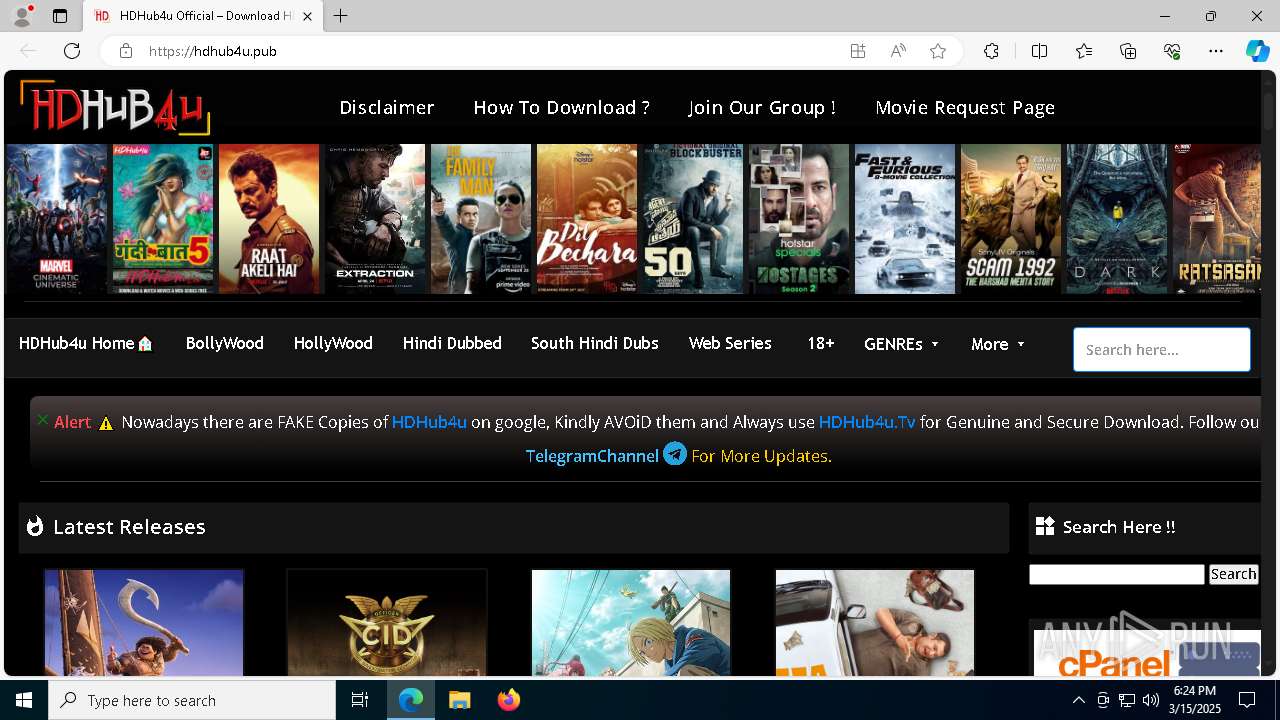Open Hostages Season 2 poster
1280x720 pixels.
799,218
